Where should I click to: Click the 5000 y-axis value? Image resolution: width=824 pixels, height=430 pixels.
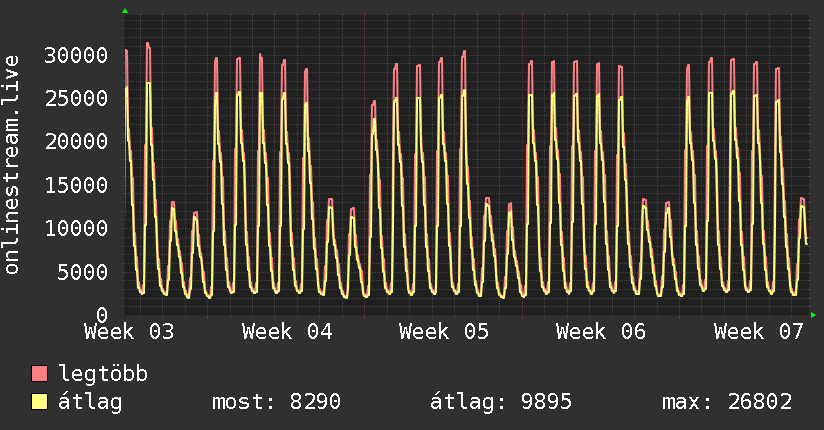(x=83, y=272)
